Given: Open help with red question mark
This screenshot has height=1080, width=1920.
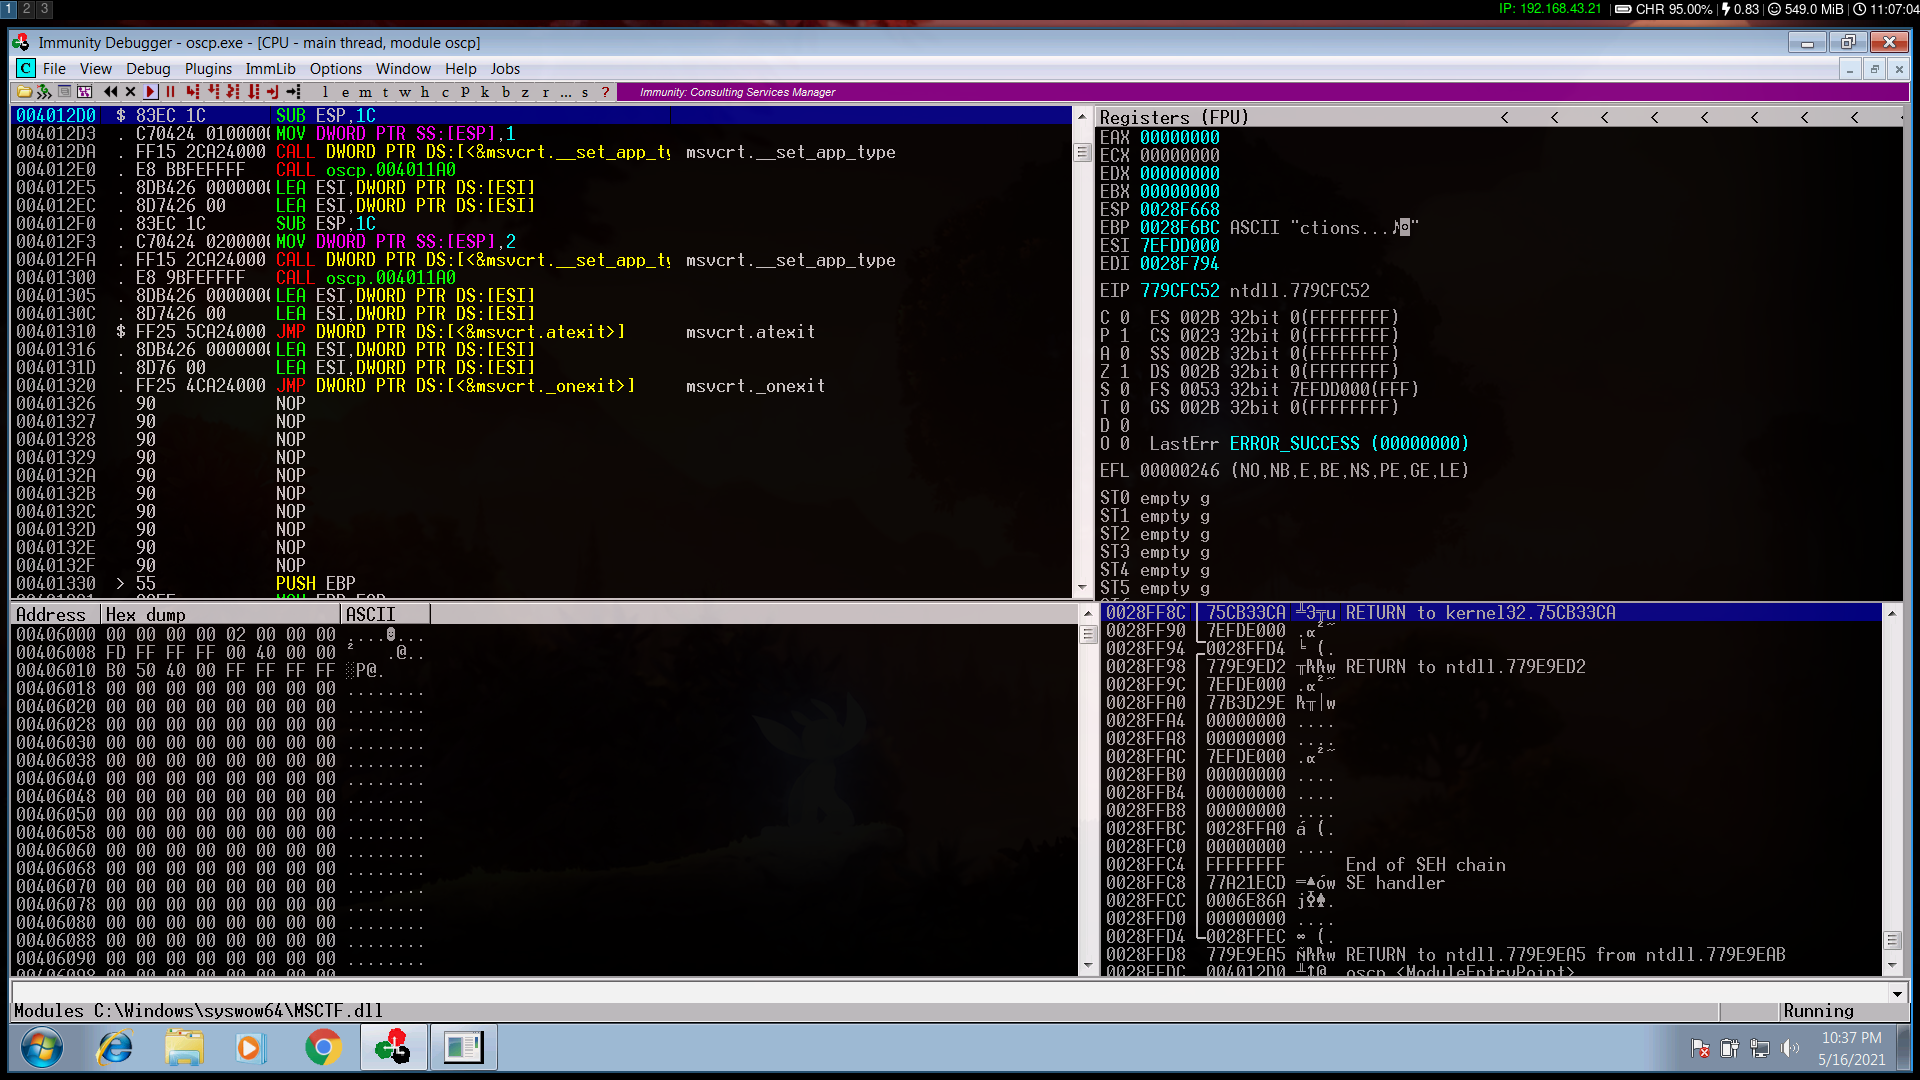Looking at the screenshot, I should [605, 92].
